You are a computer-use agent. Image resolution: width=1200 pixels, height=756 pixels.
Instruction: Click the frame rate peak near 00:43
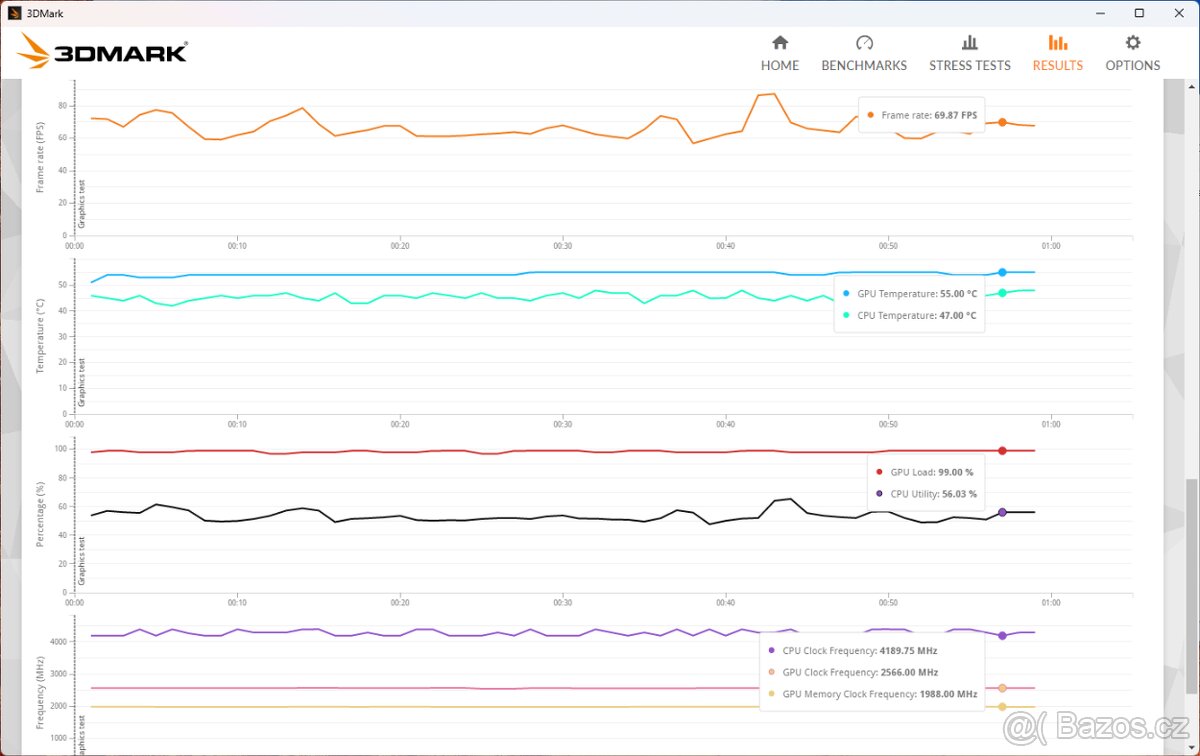773,94
